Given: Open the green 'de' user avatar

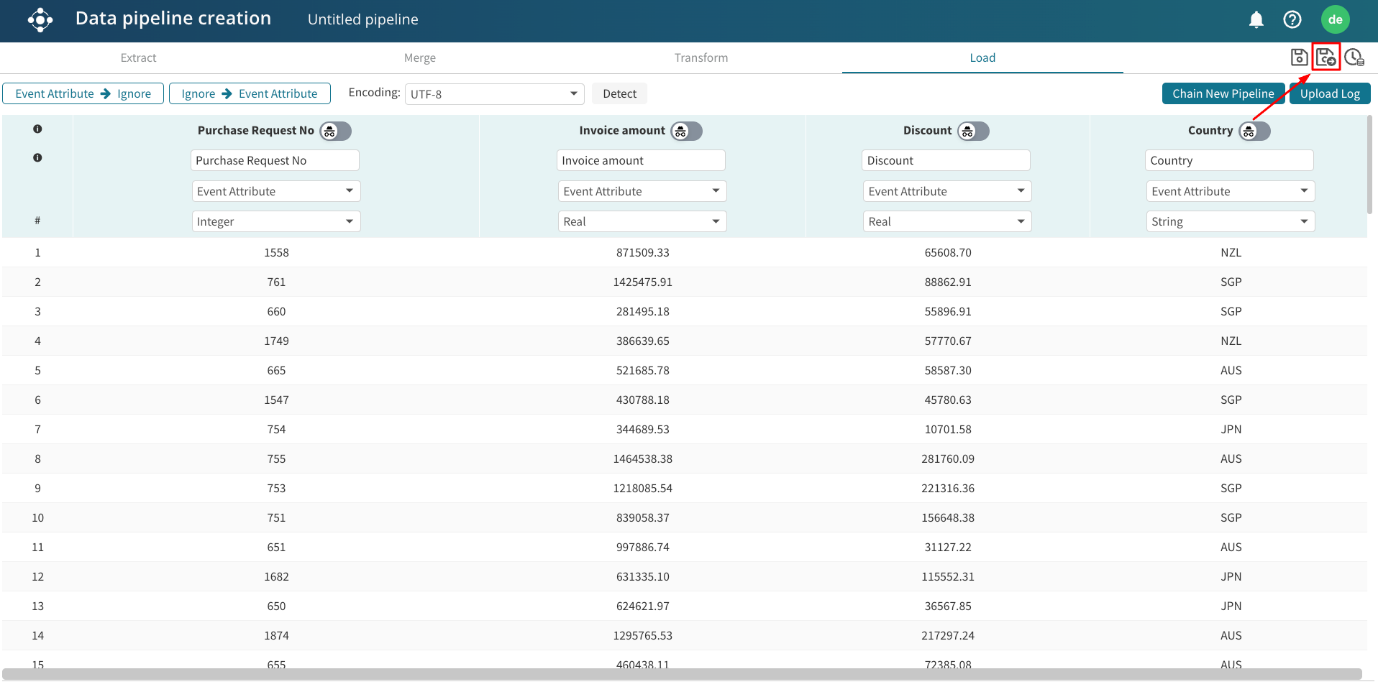Looking at the screenshot, I should click(1334, 20).
